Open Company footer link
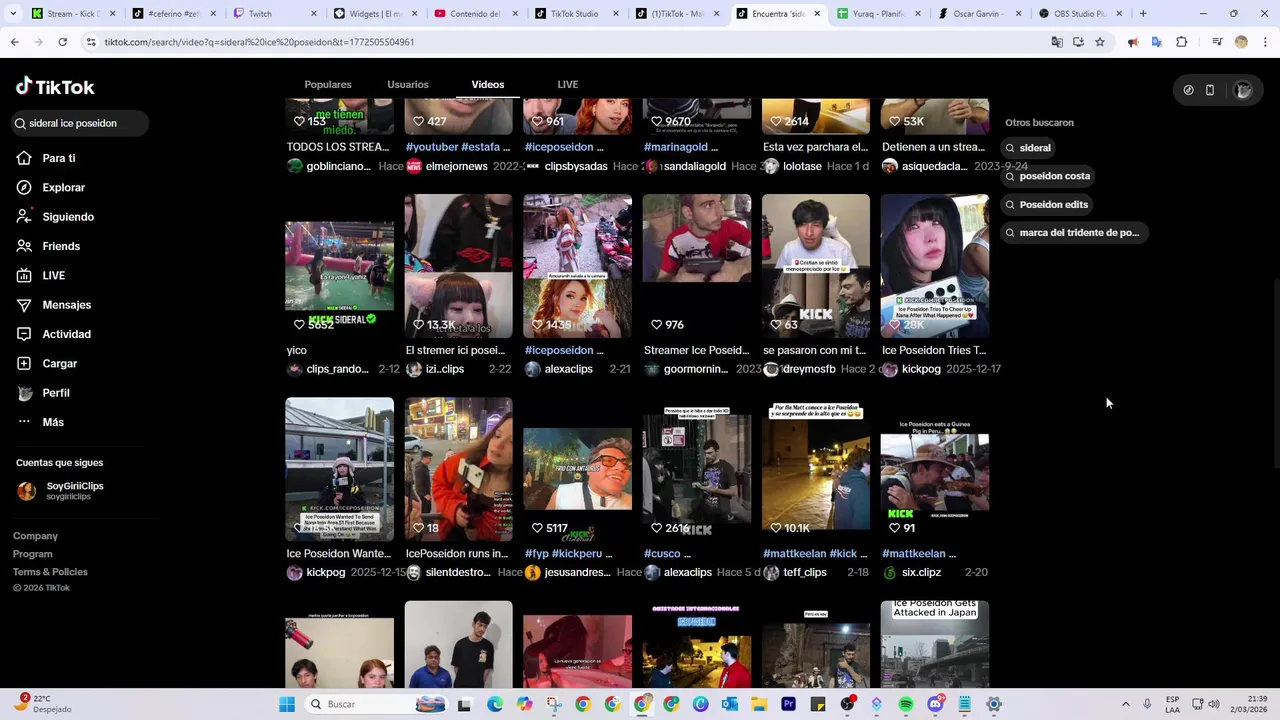Screen dimensions: 1280x720 pos(35,536)
